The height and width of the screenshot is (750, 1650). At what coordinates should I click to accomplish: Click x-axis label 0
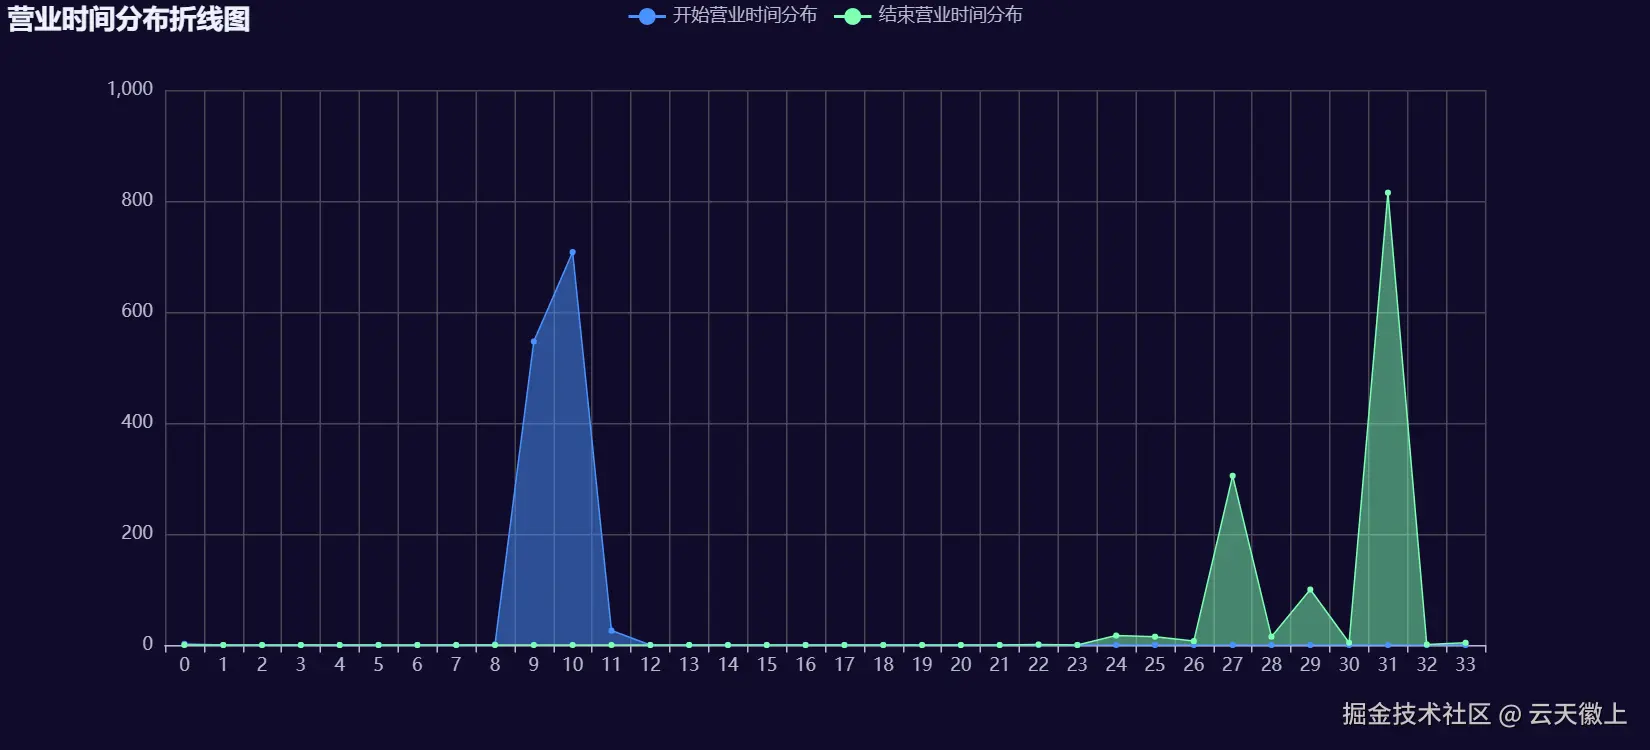tap(184, 665)
